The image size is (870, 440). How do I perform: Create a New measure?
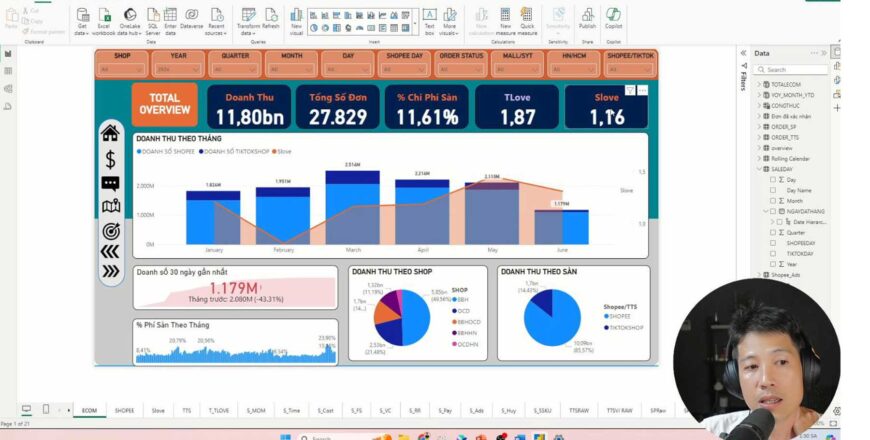coord(505,22)
